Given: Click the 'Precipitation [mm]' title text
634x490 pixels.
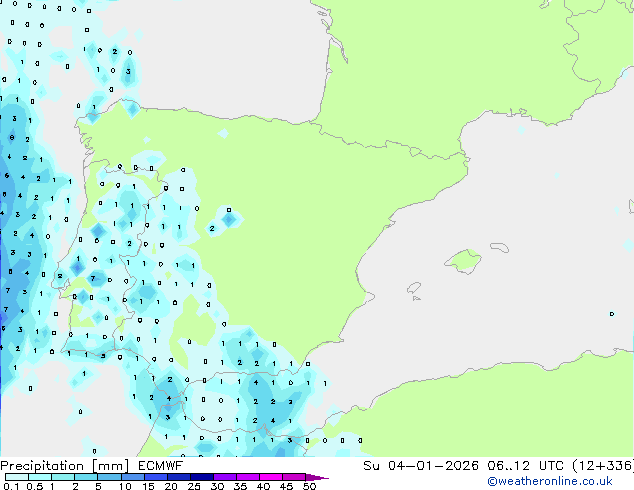Looking at the screenshot, I should (64, 466).
